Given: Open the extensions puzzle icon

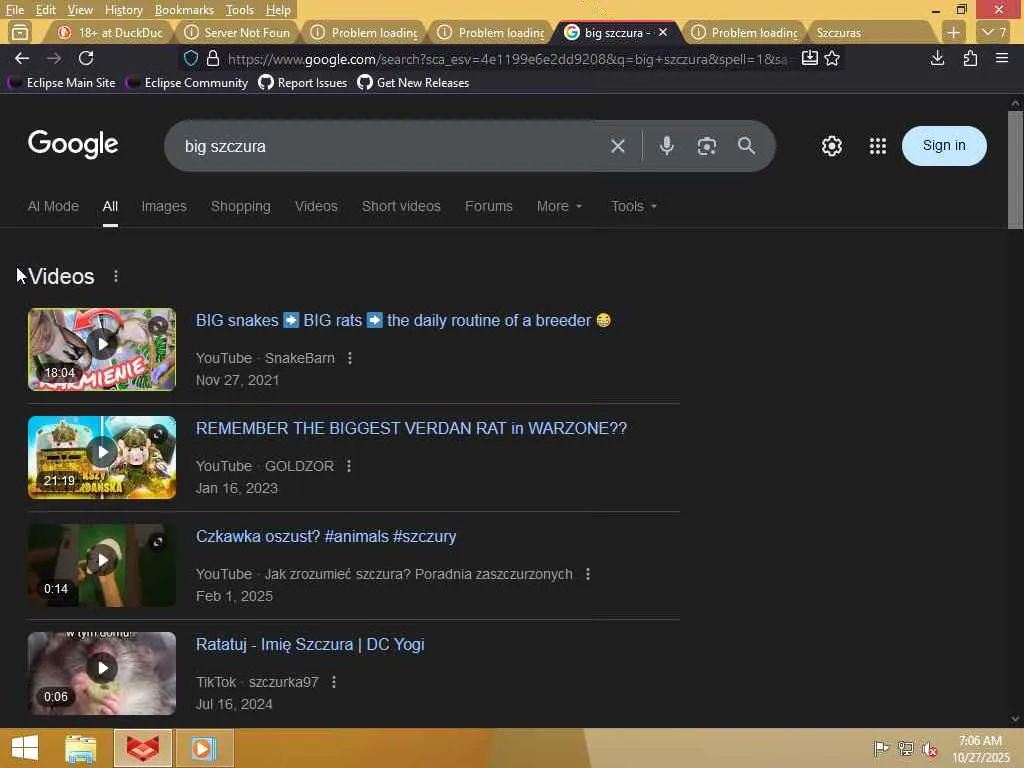Looking at the screenshot, I should [x=970, y=58].
